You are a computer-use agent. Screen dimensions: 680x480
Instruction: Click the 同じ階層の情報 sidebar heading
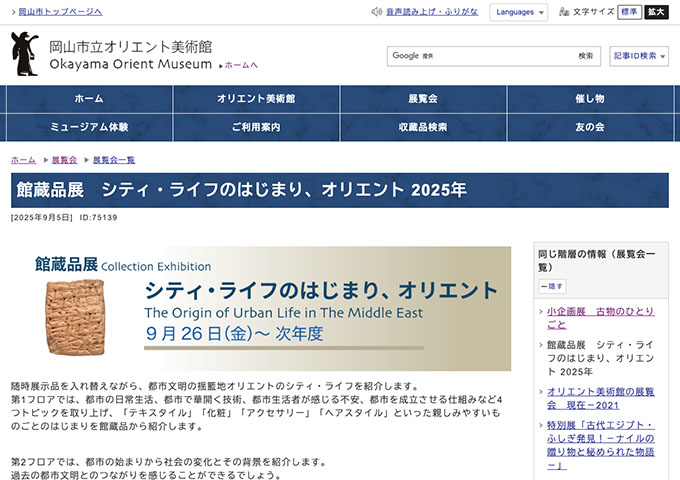tap(597, 260)
